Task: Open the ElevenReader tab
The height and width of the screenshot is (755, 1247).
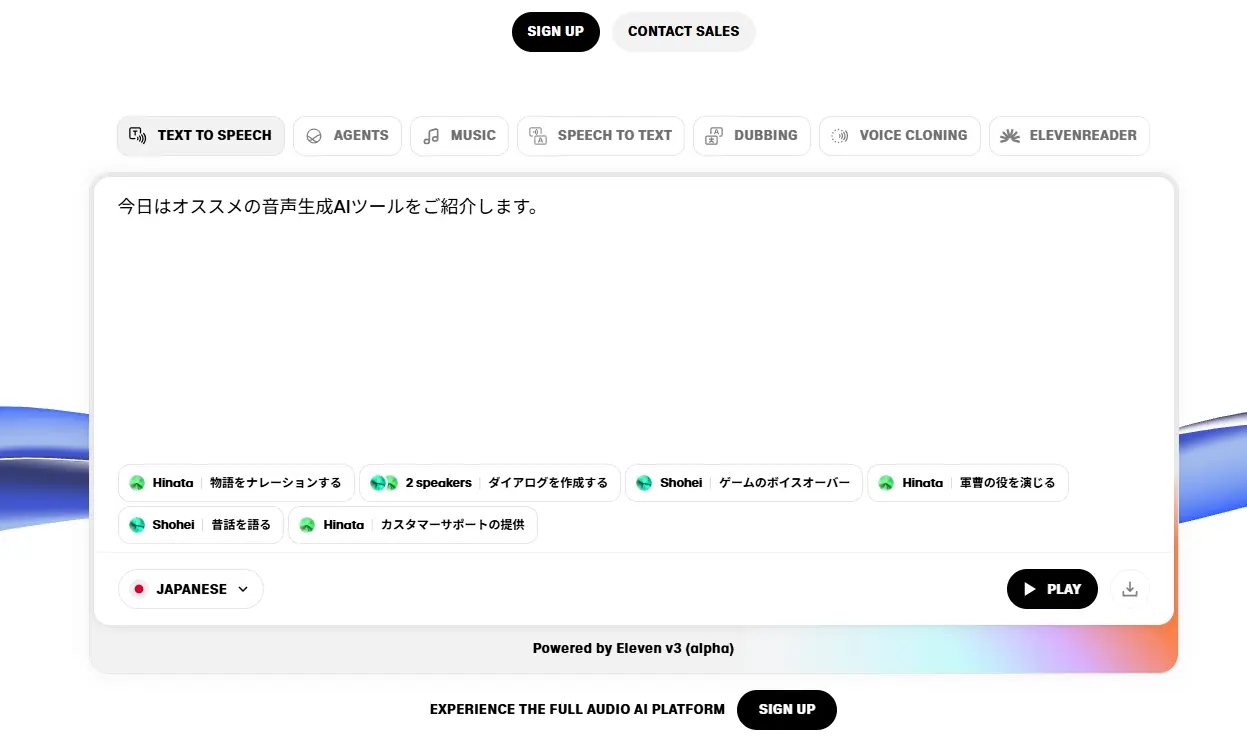Action: click(1069, 136)
